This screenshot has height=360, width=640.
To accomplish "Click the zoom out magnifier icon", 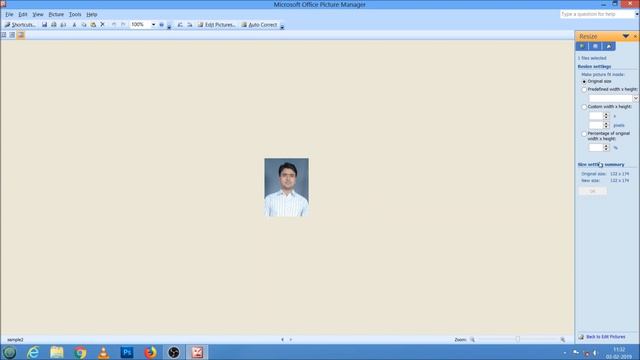I will pos(472,340).
